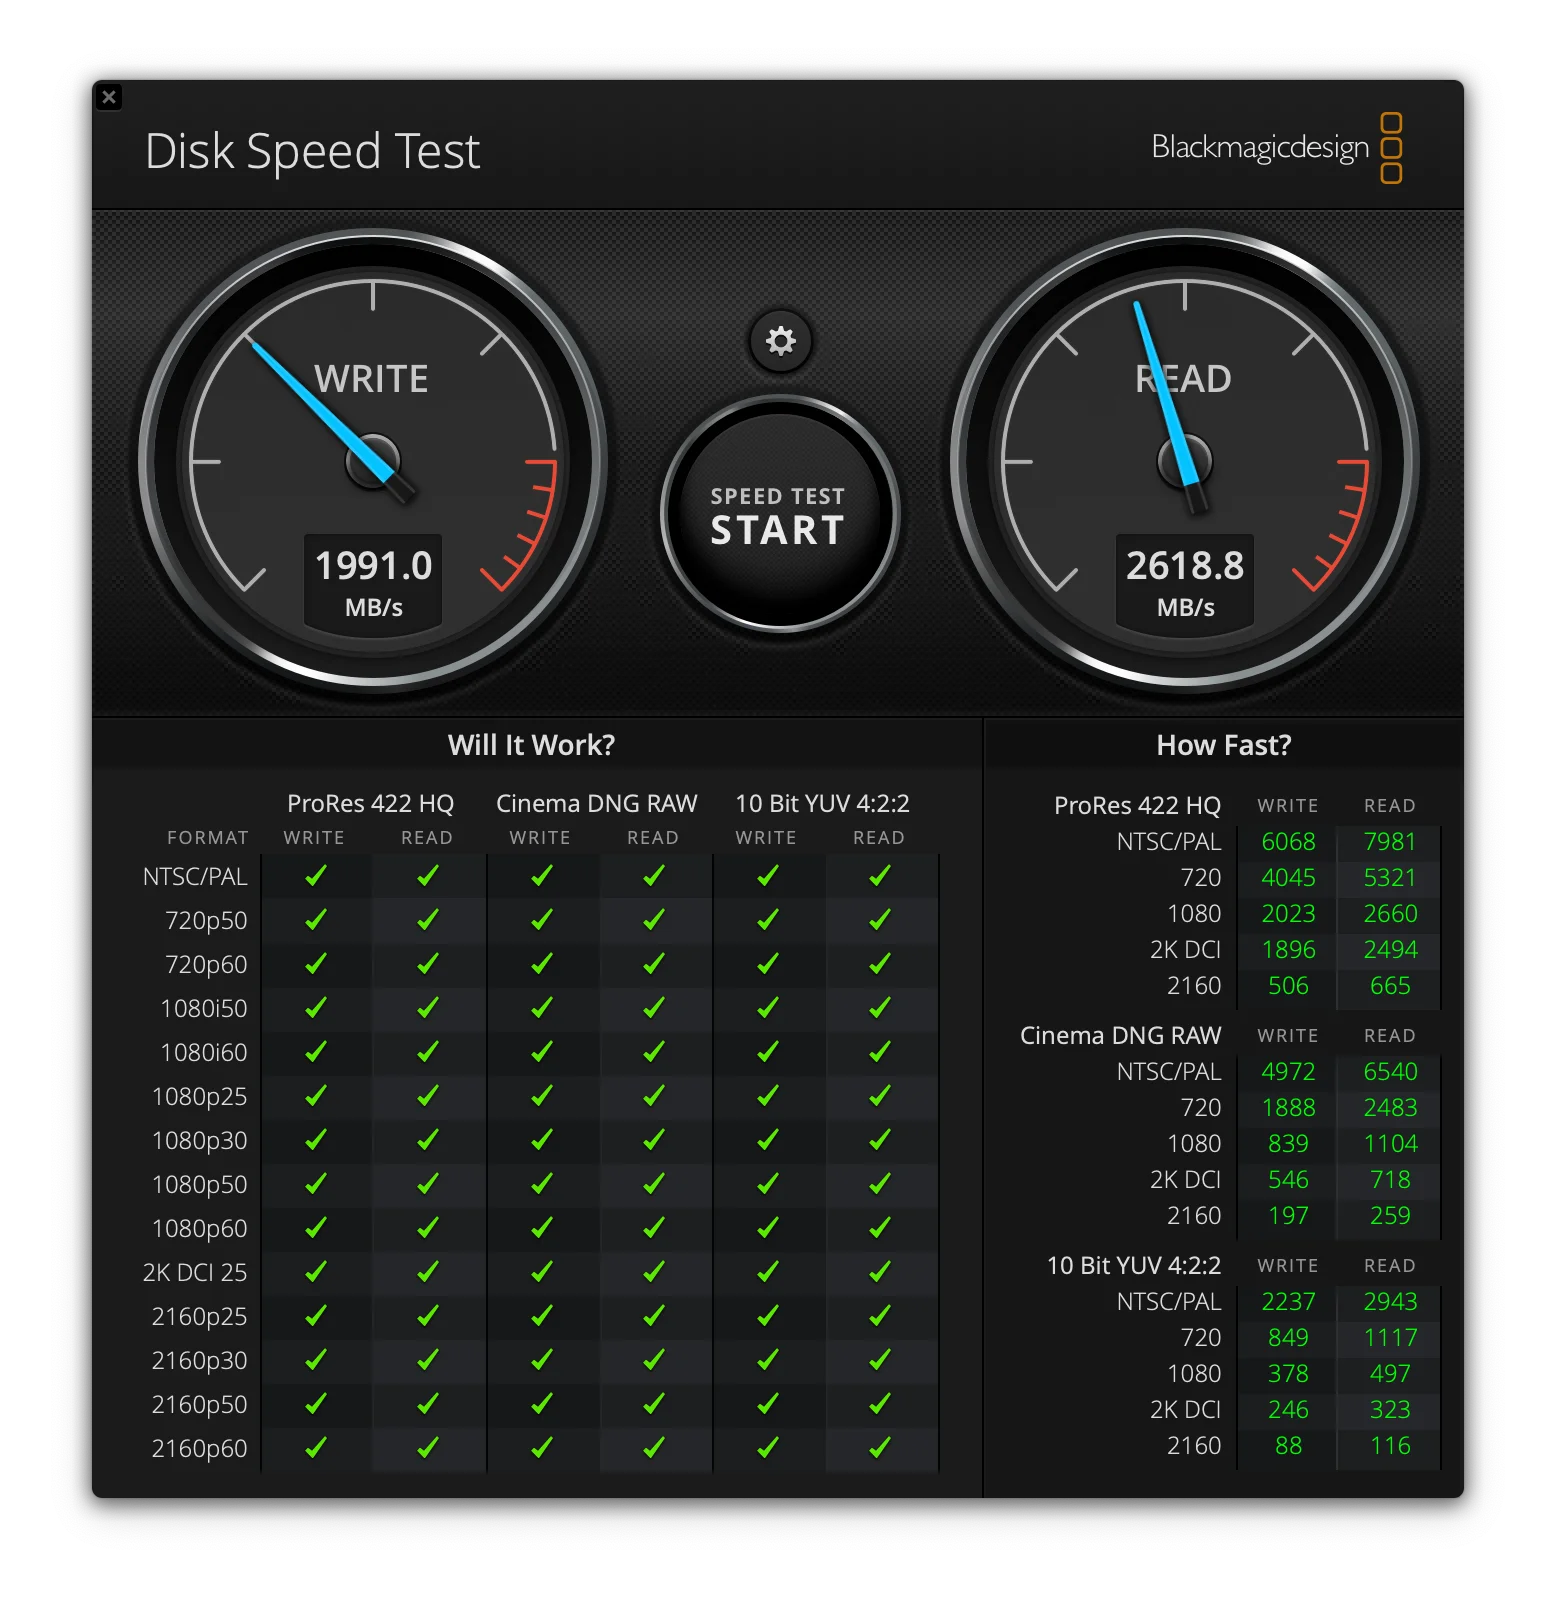This screenshot has height=1604, width=1556.
Task: Click 1080p50 Cinema DNG RAW write checkmark
Action: tap(542, 1184)
